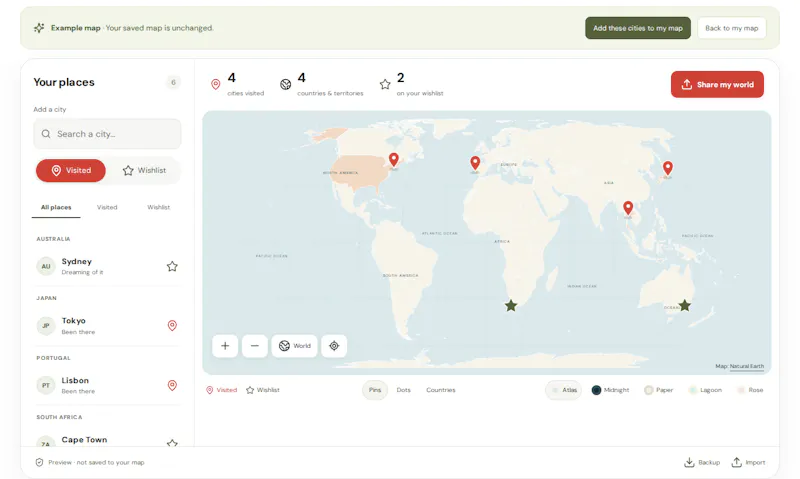Viewport: 800px width, 479px height.
Task: Toggle Visited markers in the legend
Action: pos(221,390)
